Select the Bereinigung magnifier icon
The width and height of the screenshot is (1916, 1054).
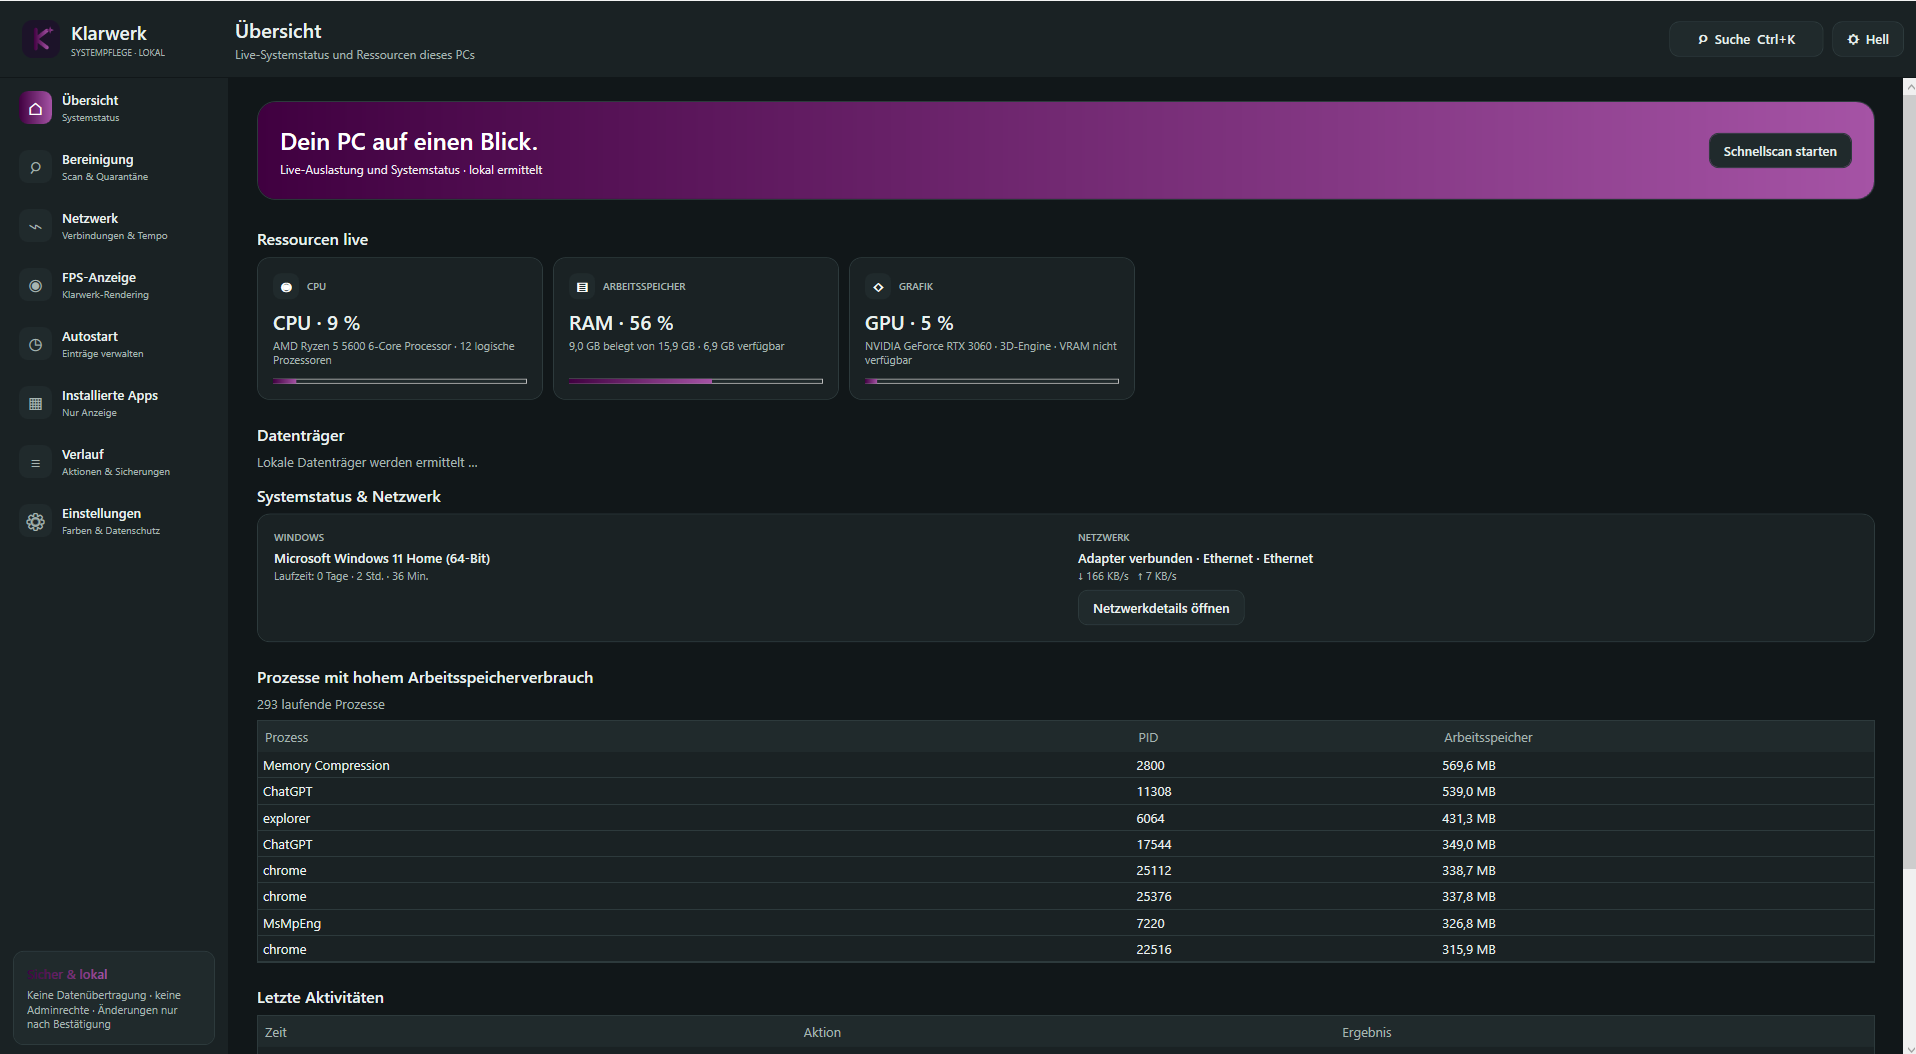(x=36, y=167)
